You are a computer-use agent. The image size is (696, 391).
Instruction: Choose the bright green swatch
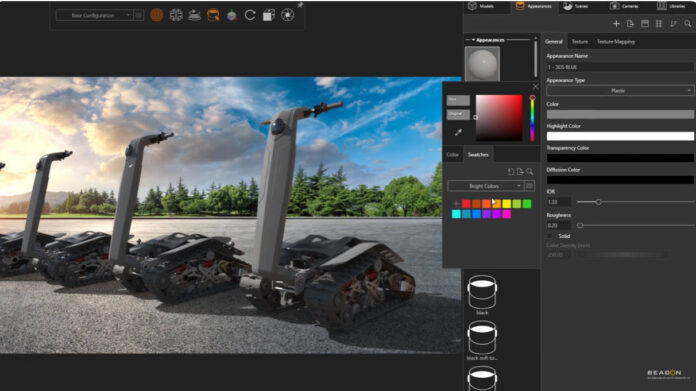(527, 204)
